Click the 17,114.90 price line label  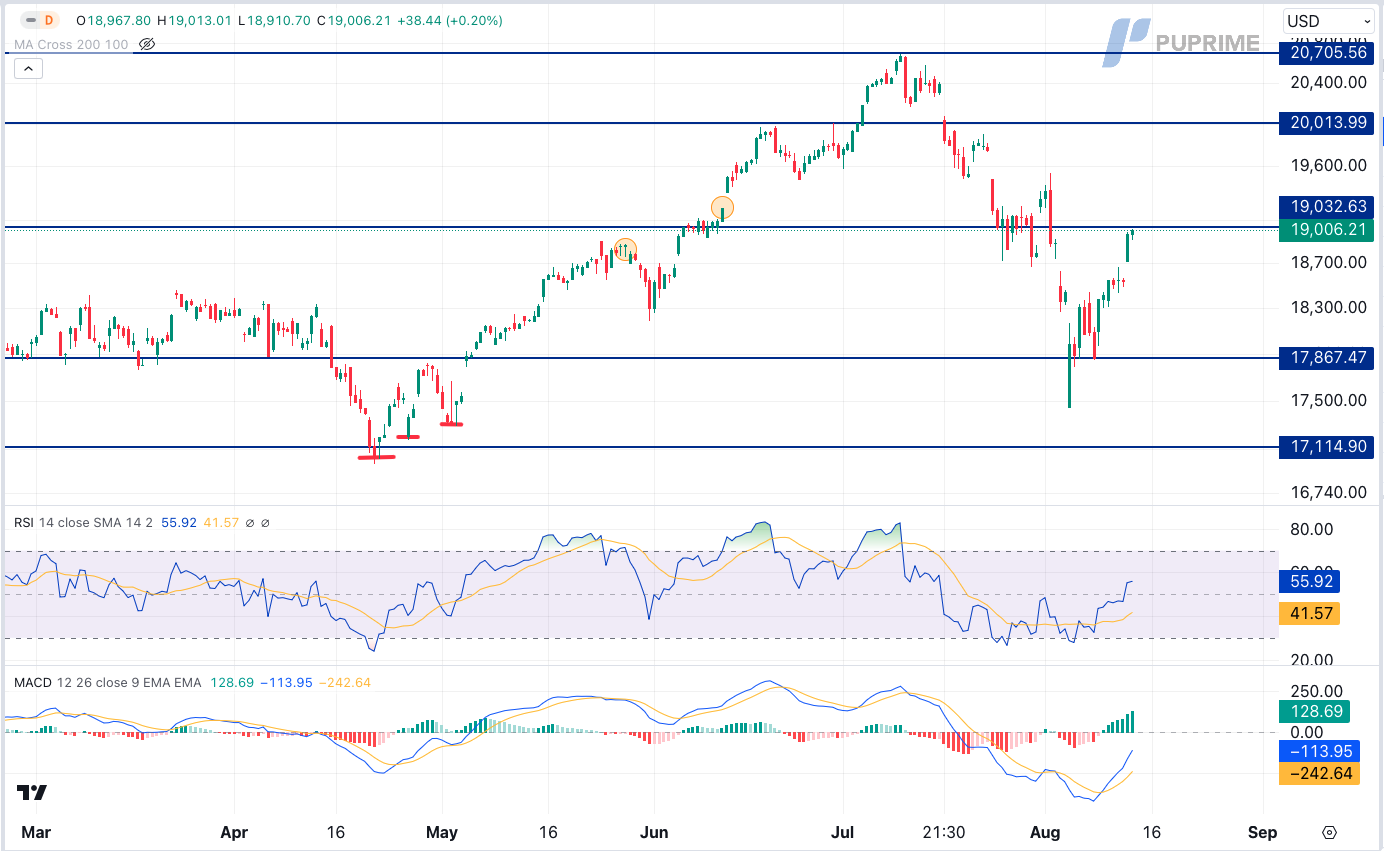(x=1327, y=447)
